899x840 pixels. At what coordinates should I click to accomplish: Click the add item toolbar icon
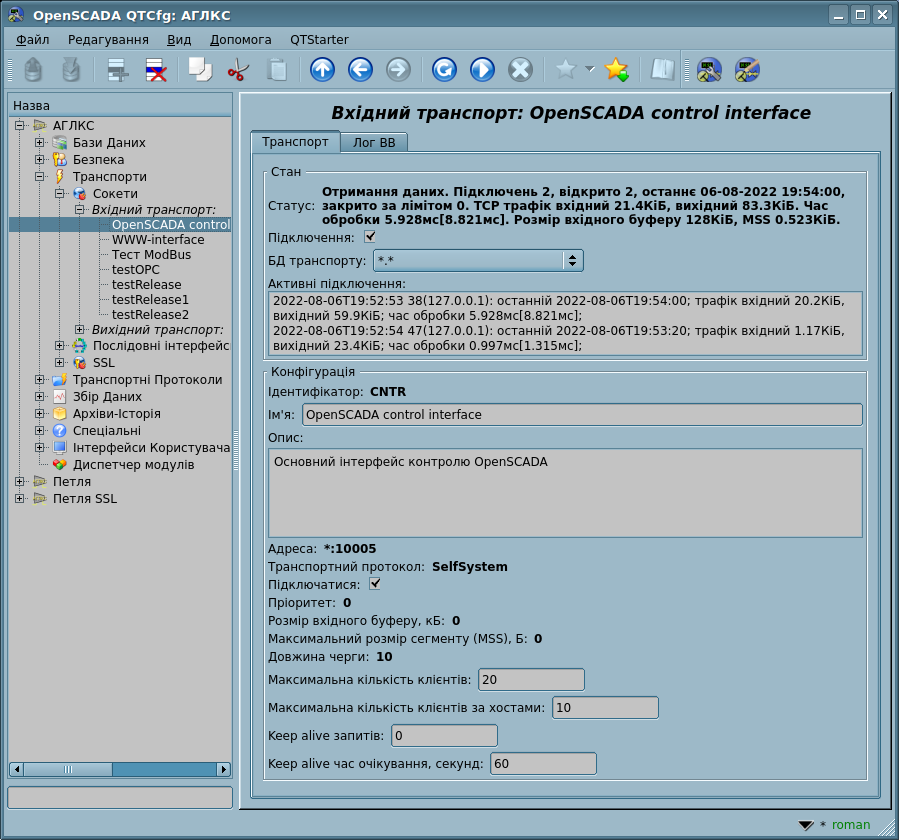point(118,70)
